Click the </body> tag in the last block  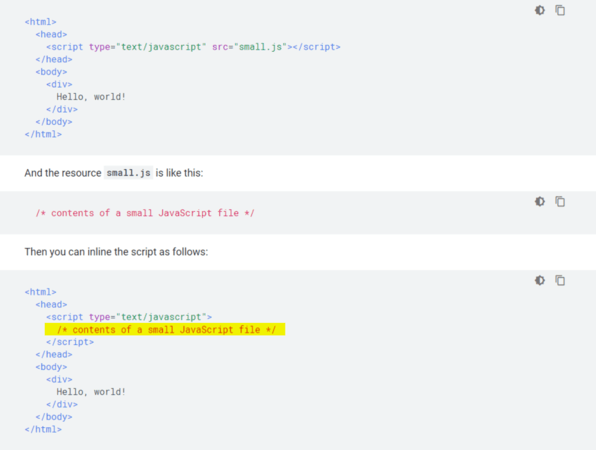click(x=54, y=417)
